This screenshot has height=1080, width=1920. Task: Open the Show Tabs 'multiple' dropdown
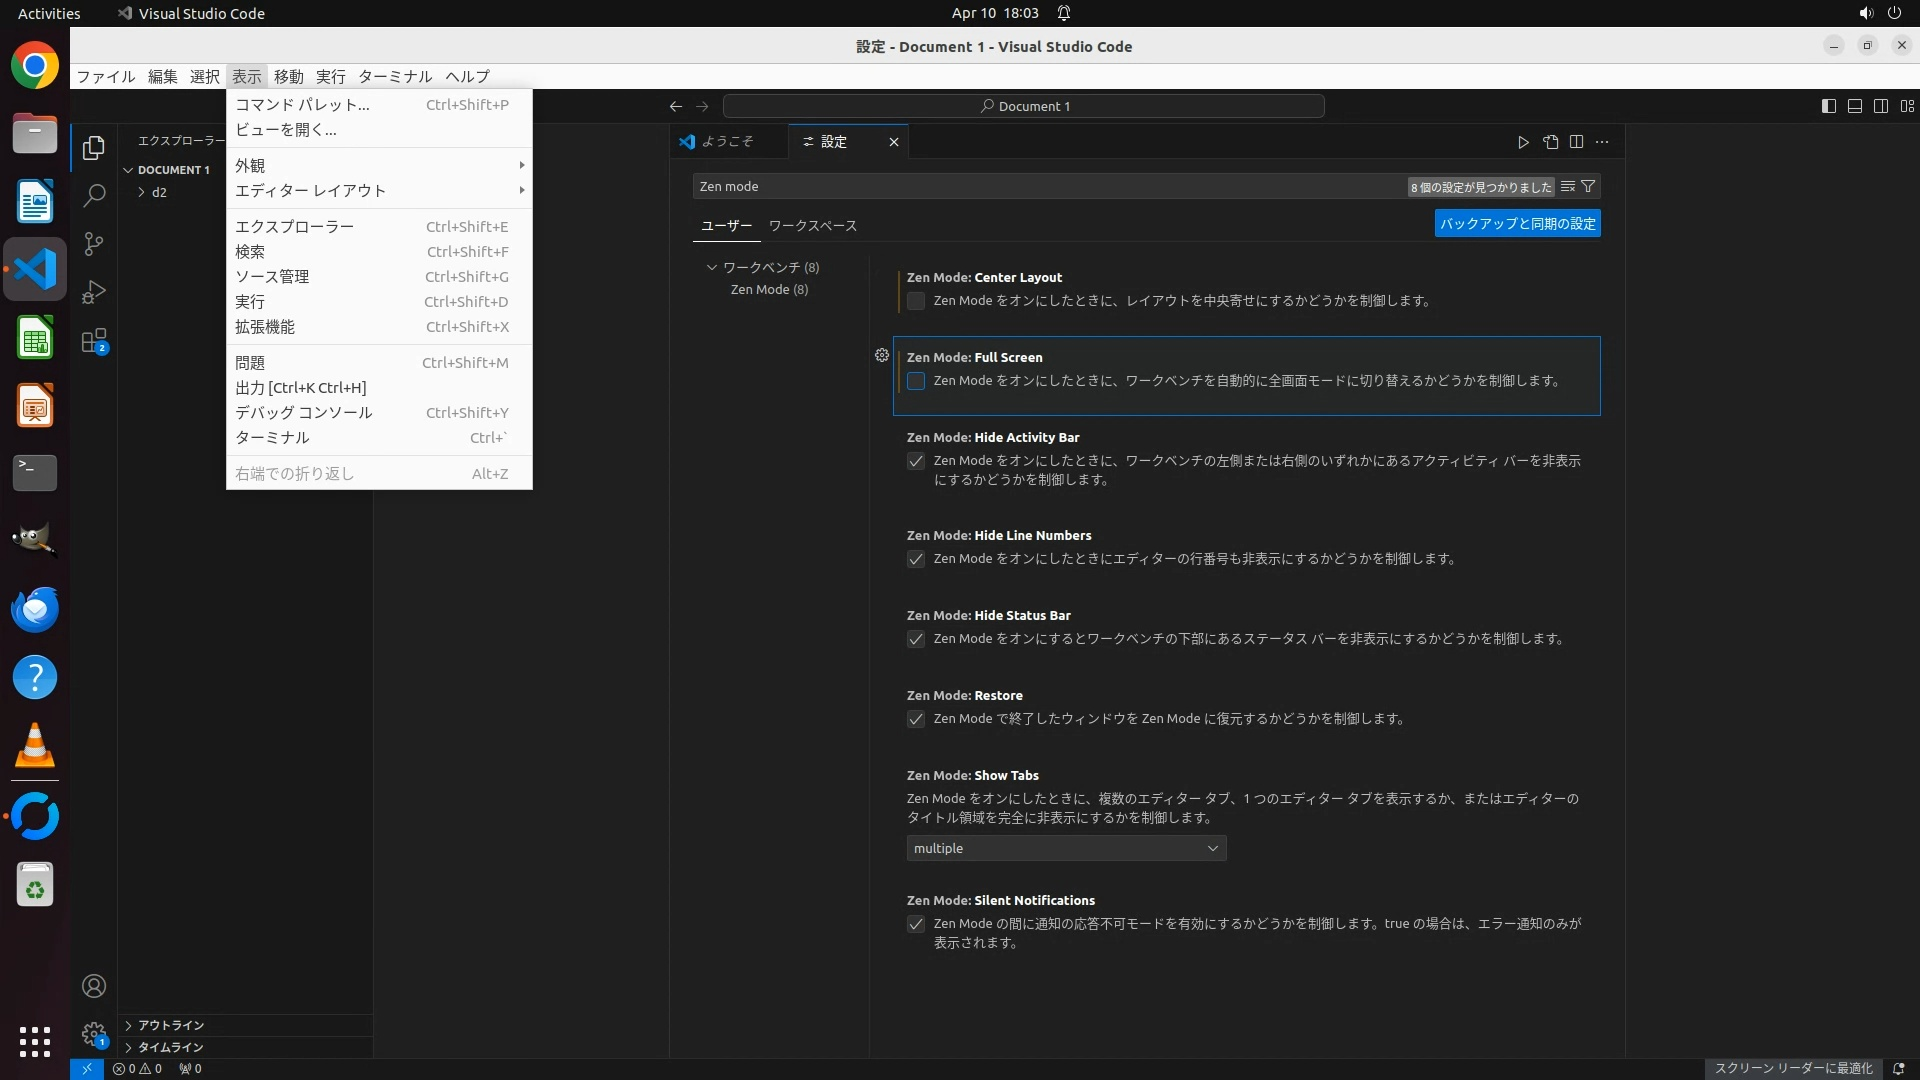click(1066, 848)
